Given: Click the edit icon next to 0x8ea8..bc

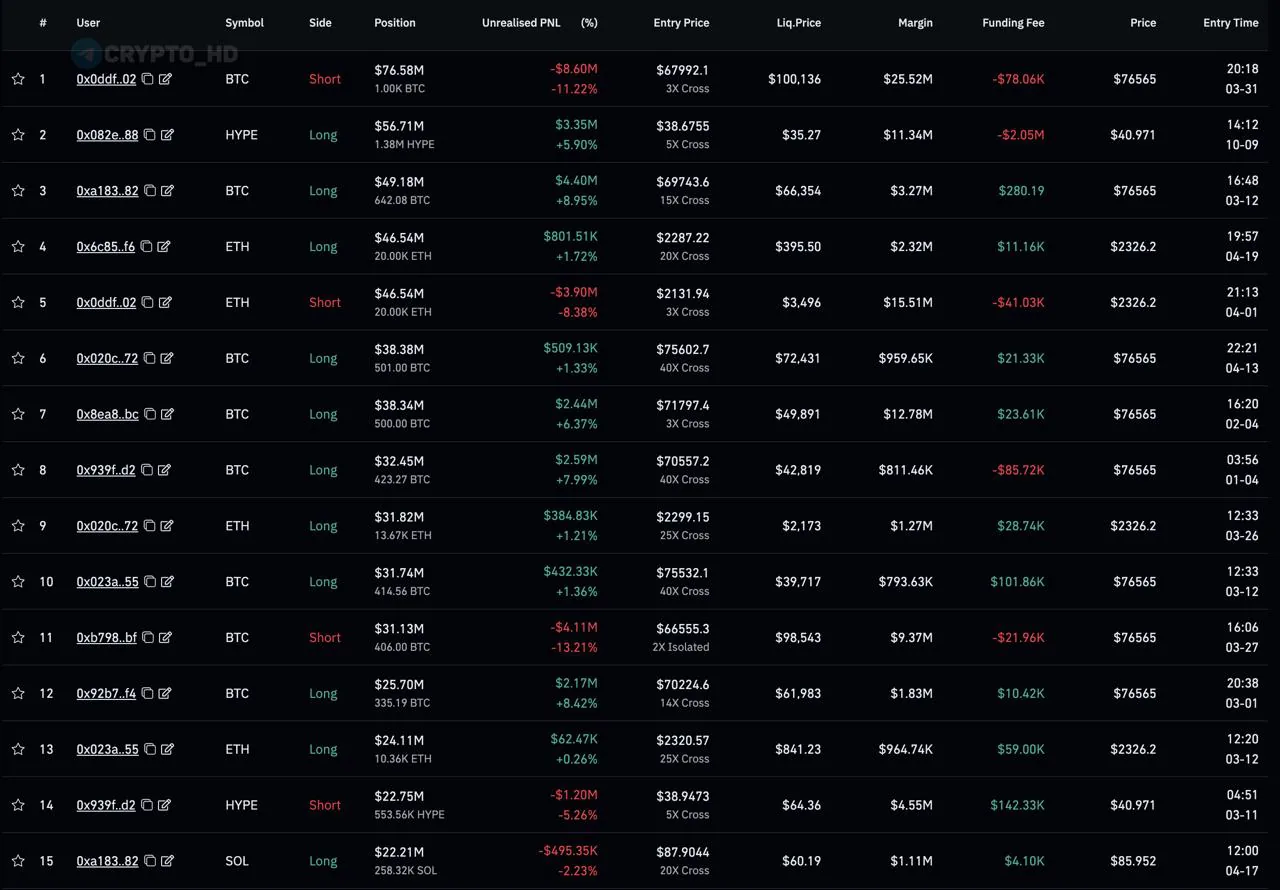Looking at the screenshot, I should 167,414.
